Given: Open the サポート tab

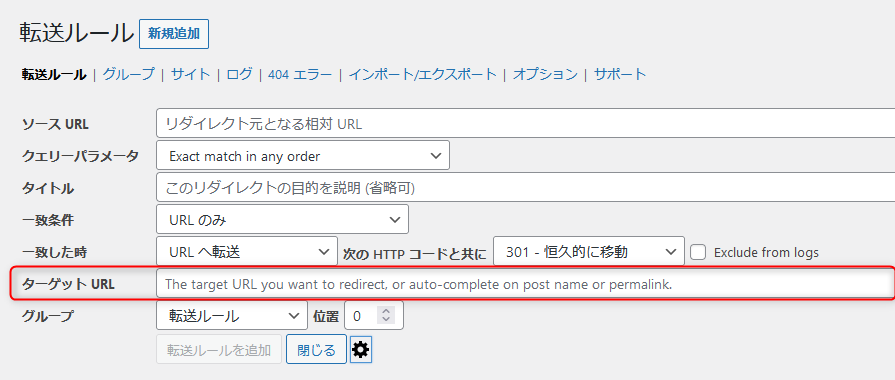Looking at the screenshot, I should [x=620, y=74].
